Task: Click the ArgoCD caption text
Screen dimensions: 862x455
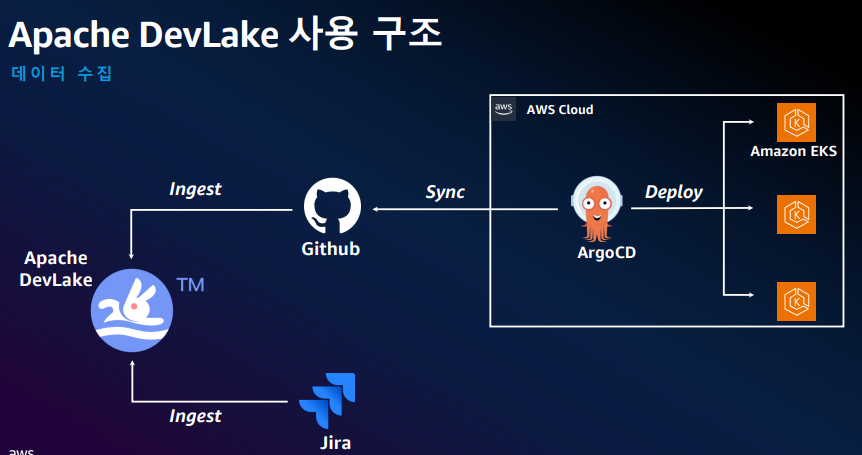Action: 606,253
